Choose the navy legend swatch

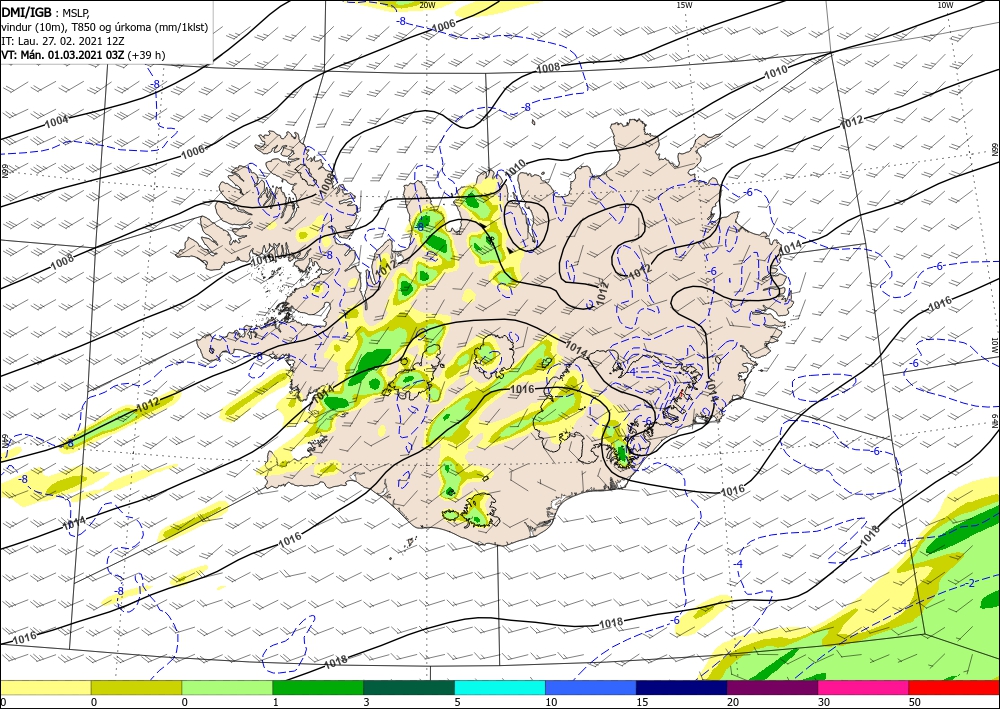coord(682,688)
